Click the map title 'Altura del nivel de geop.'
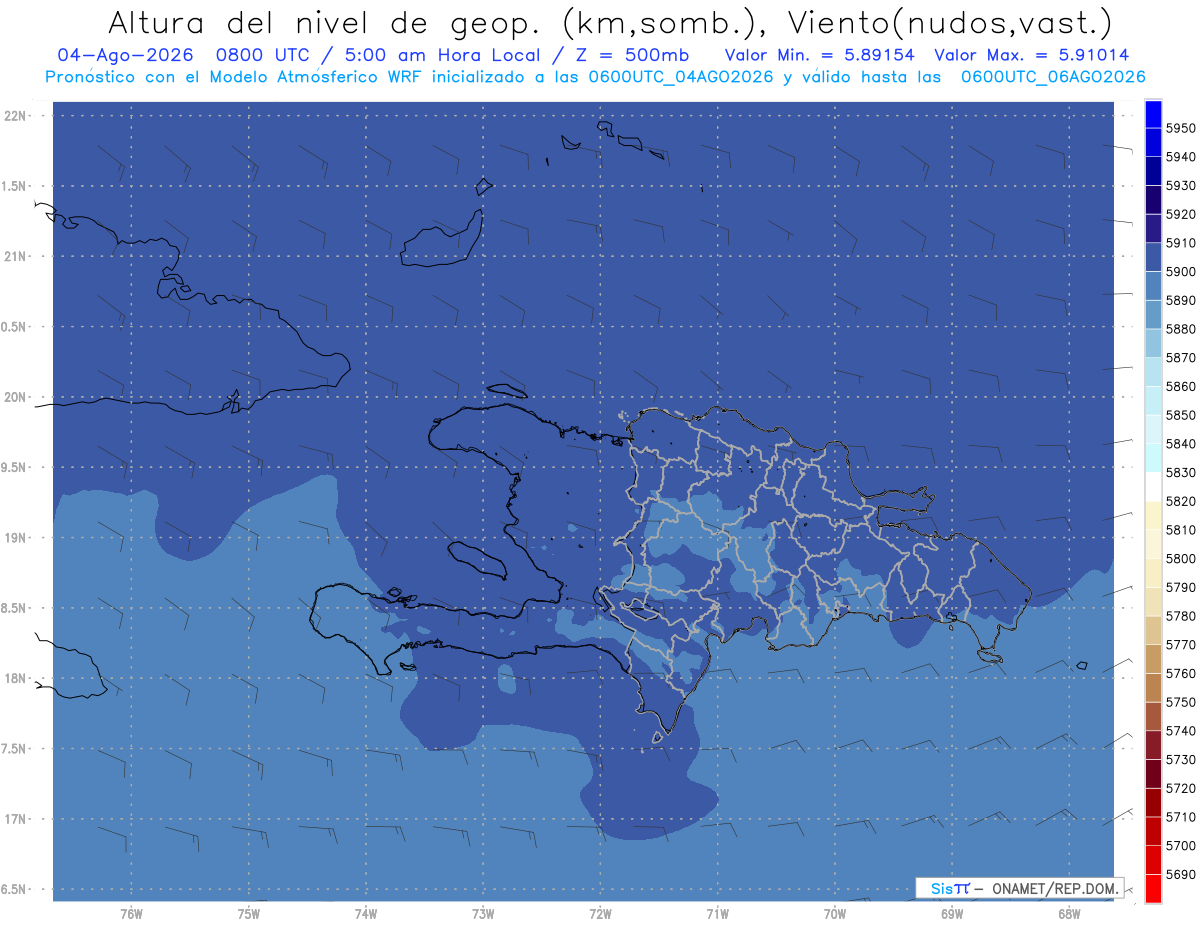 pyautogui.click(x=324, y=22)
